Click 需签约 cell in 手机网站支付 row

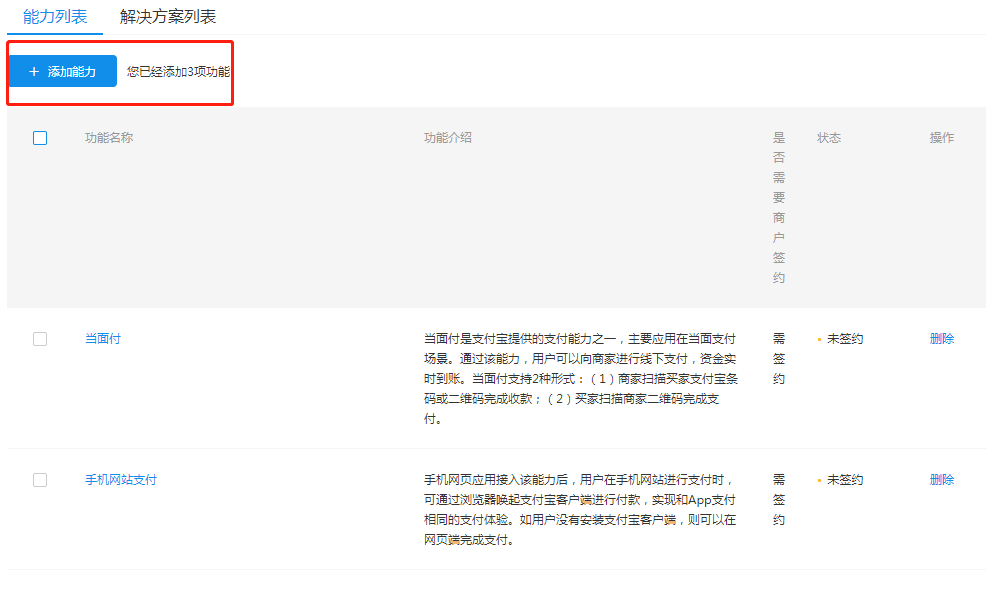pos(779,499)
